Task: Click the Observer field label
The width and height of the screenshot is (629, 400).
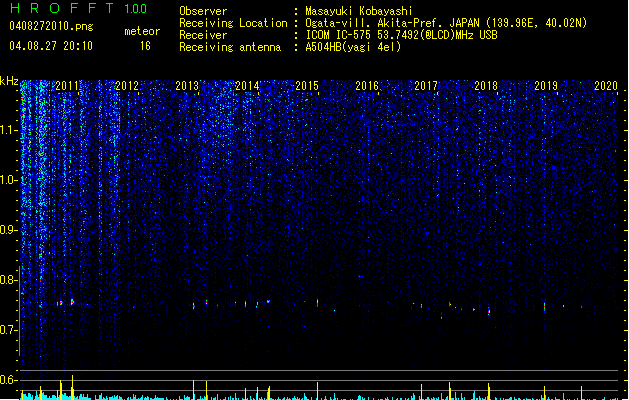Action: (x=203, y=11)
